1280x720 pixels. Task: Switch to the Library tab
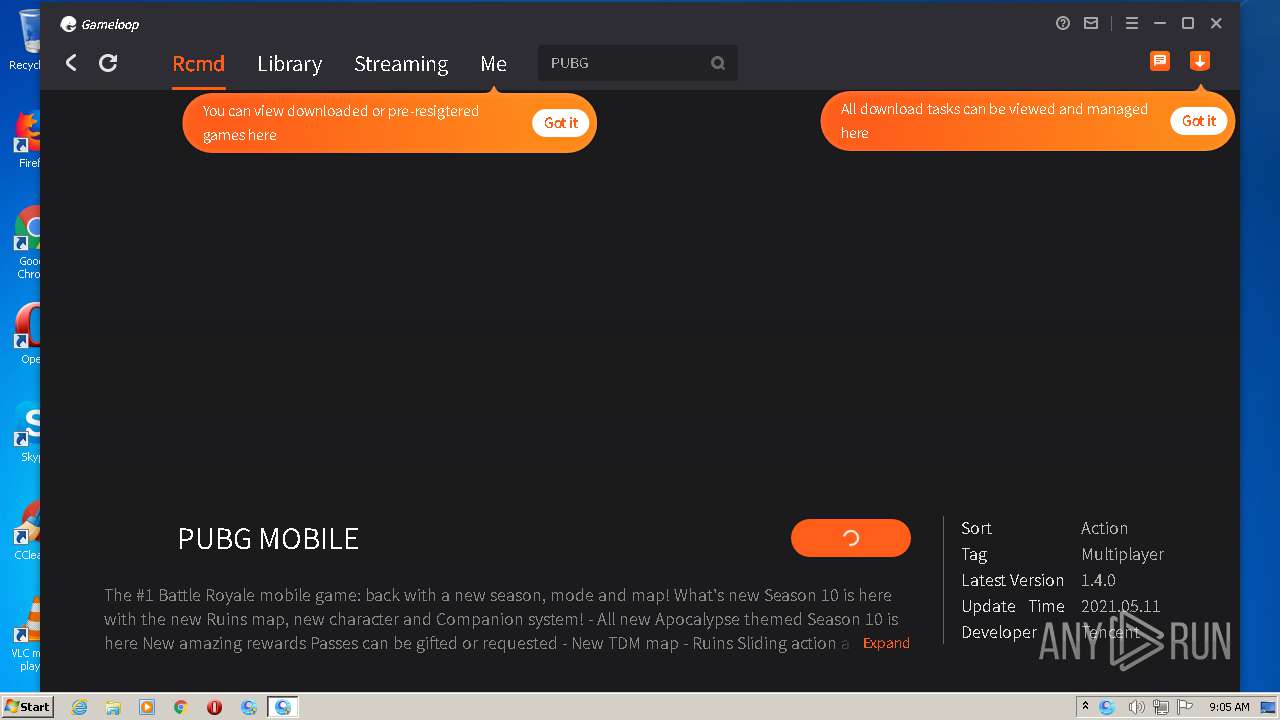pyautogui.click(x=289, y=63)
